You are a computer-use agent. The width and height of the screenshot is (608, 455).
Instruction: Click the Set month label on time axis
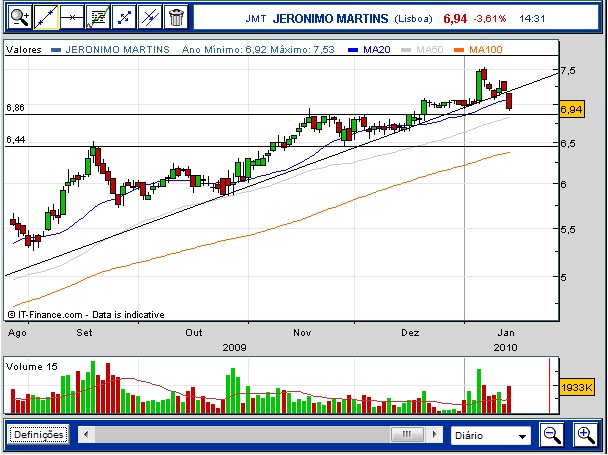point(85,333)
